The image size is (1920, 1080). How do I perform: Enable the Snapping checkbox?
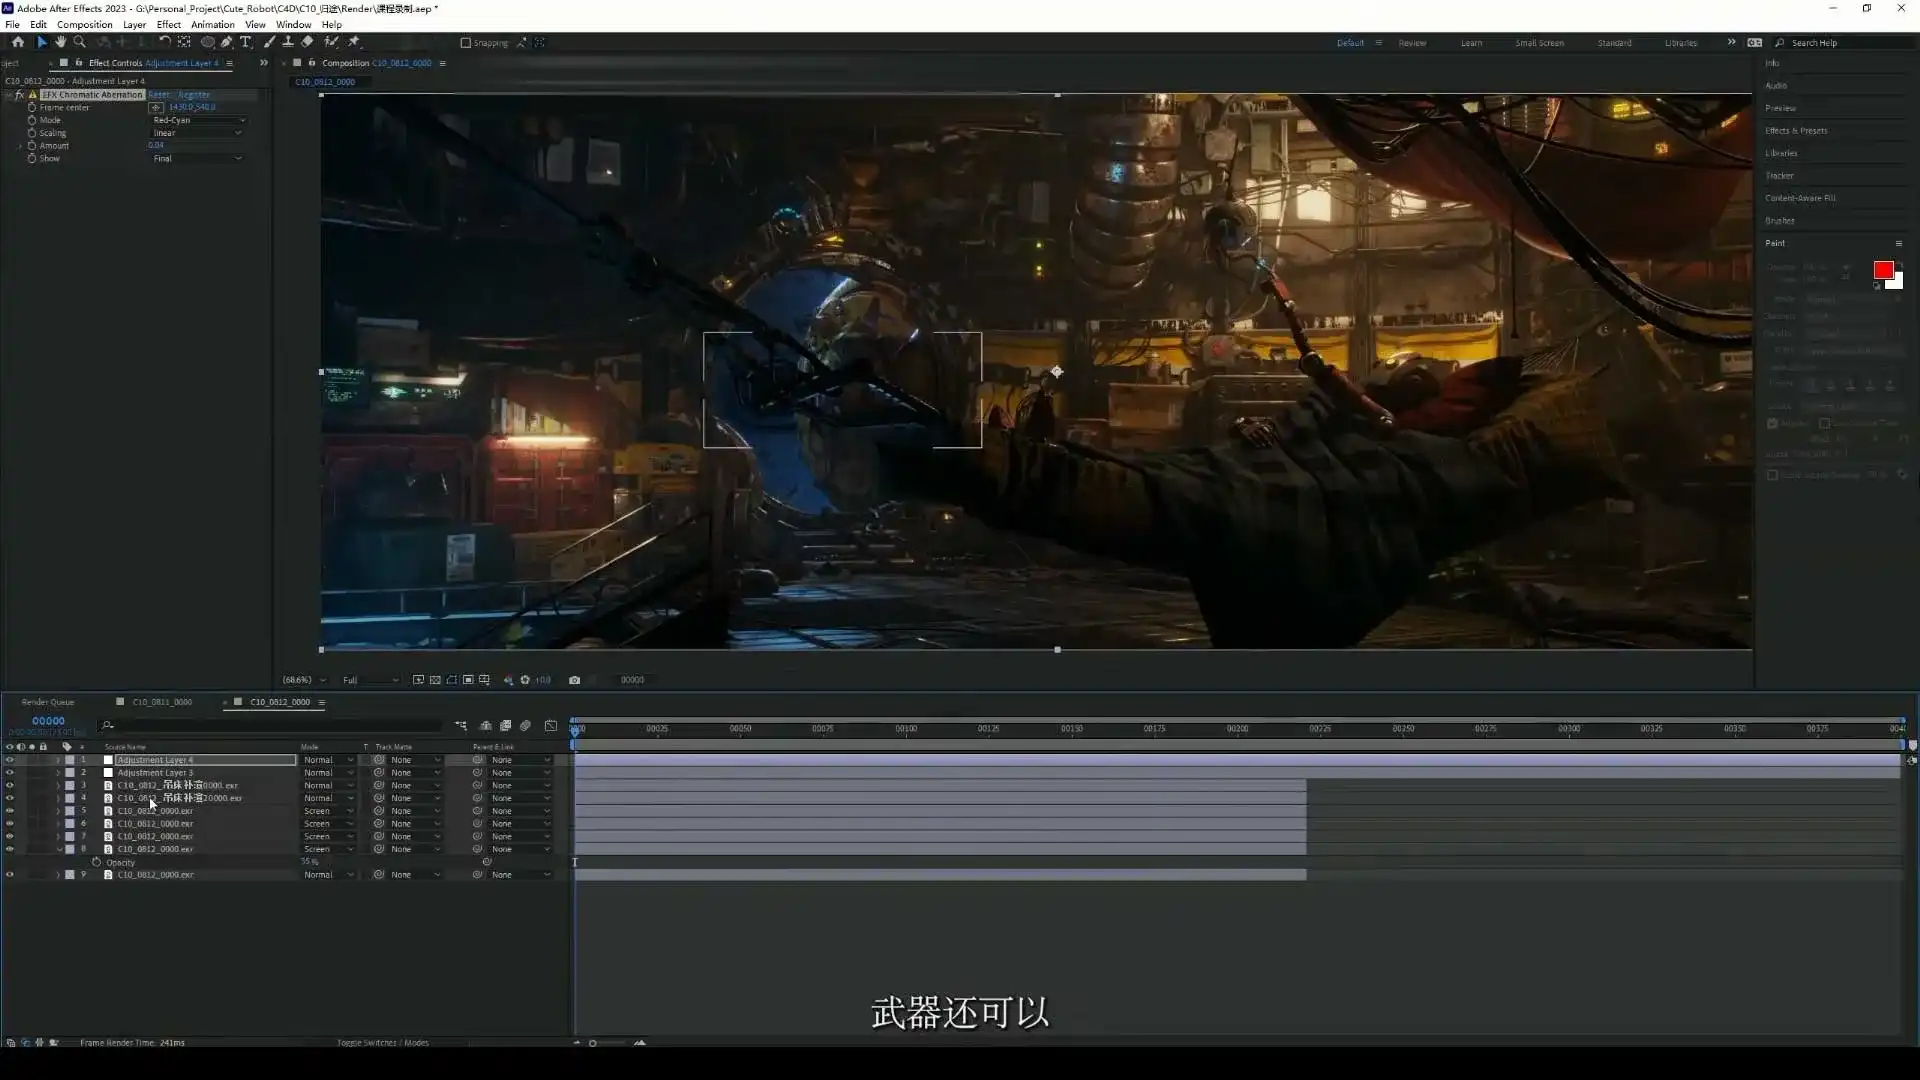tap(465, 43)
